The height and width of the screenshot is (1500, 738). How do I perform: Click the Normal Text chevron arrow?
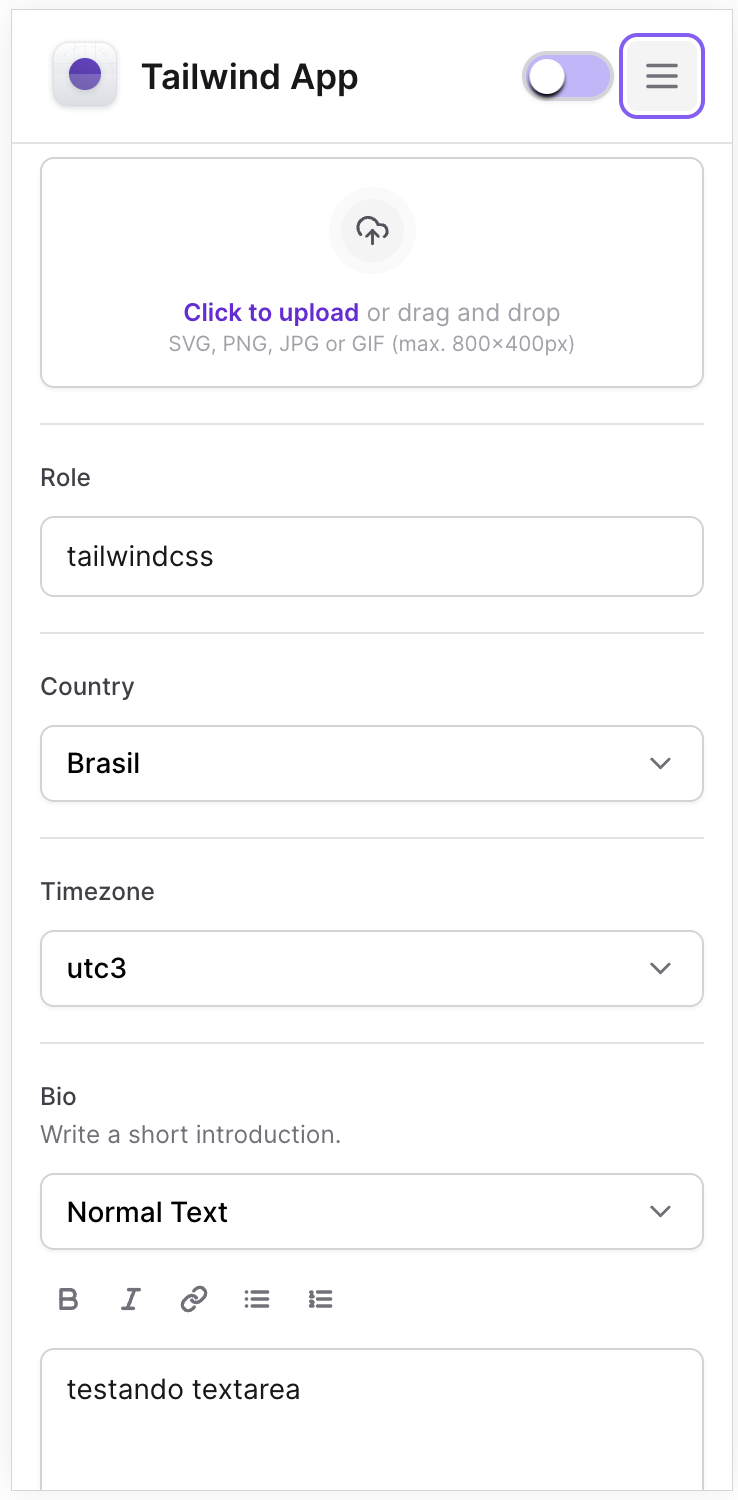point(660,1212)
